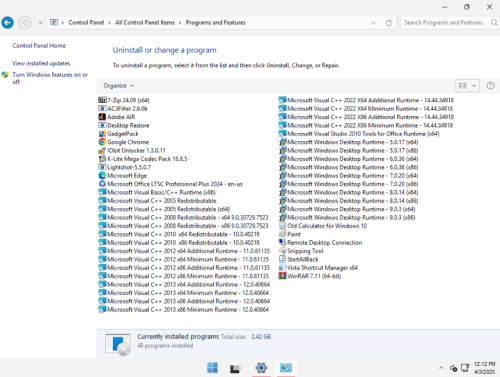500x377 pixels.
Task: Click Turn Windows features on or off
Action: (x=50, y=78)
